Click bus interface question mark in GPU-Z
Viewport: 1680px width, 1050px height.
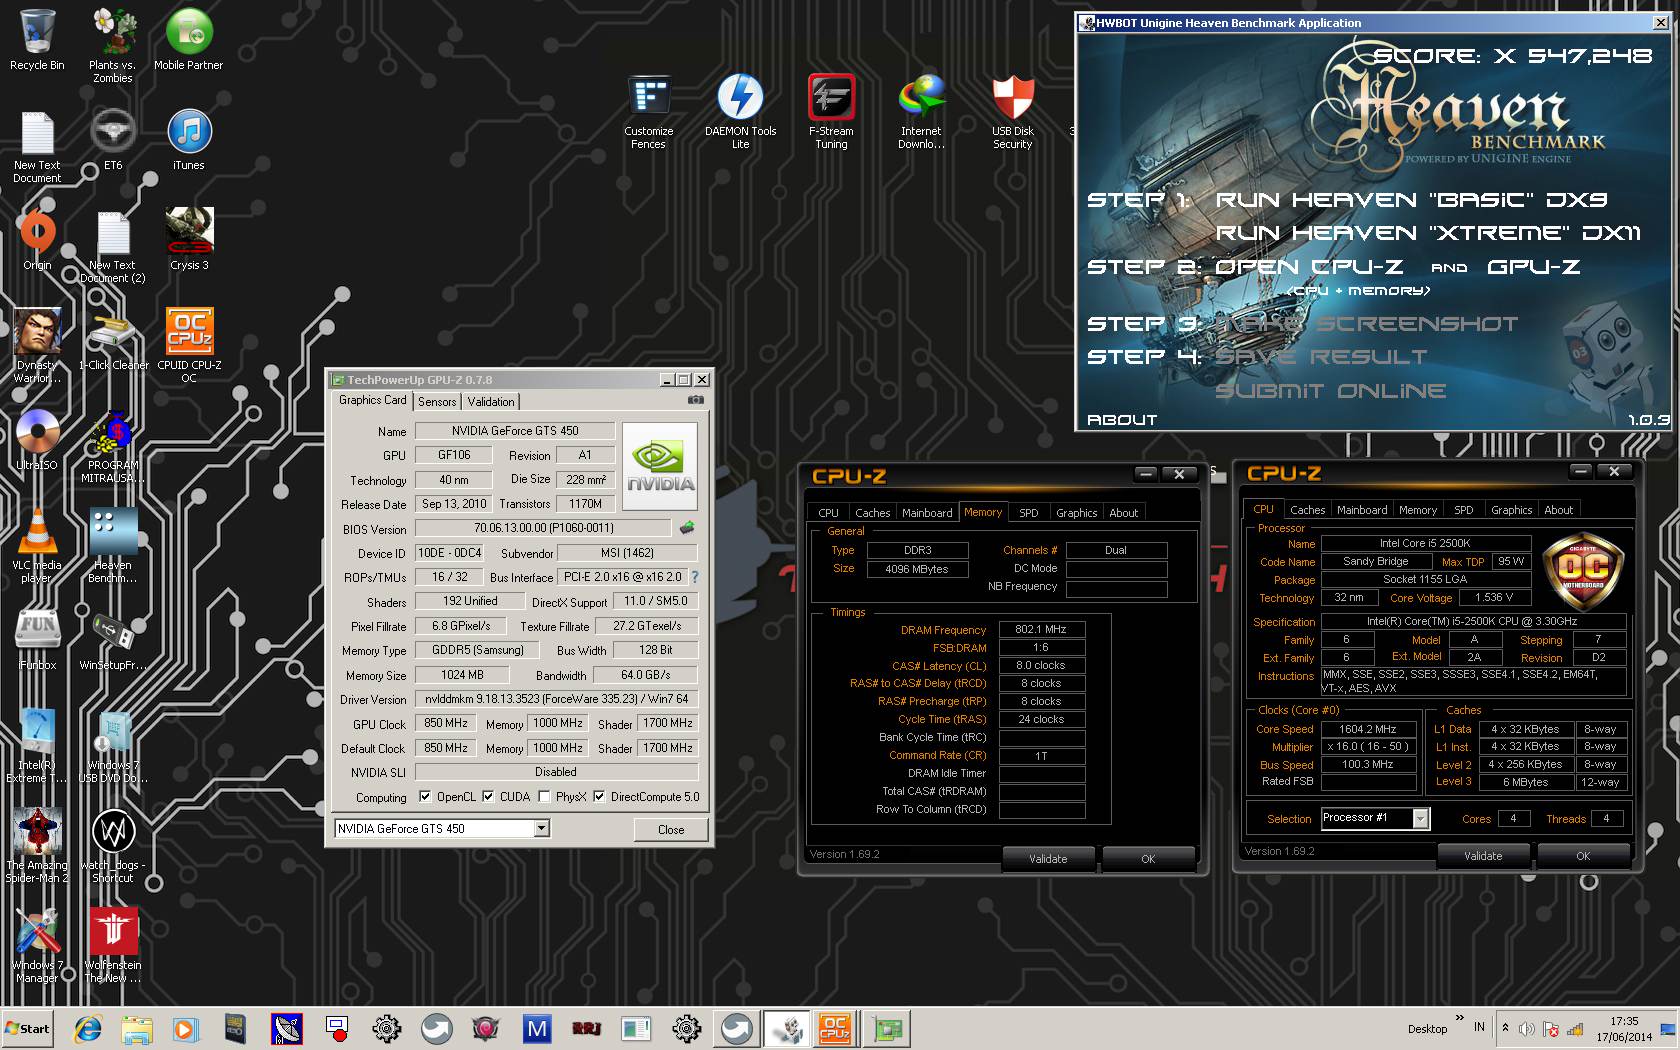(x=695, y=577)
